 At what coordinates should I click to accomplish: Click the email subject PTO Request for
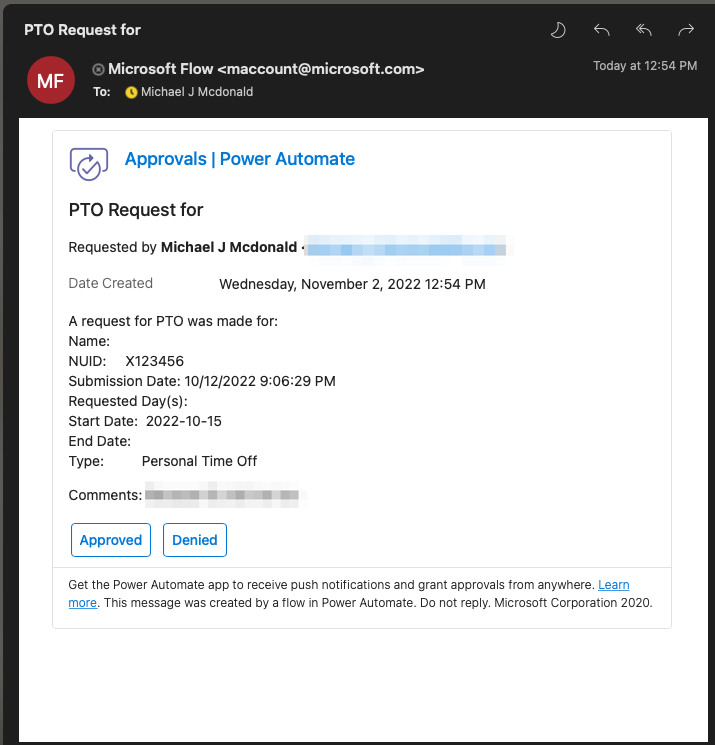pos(82,30)
